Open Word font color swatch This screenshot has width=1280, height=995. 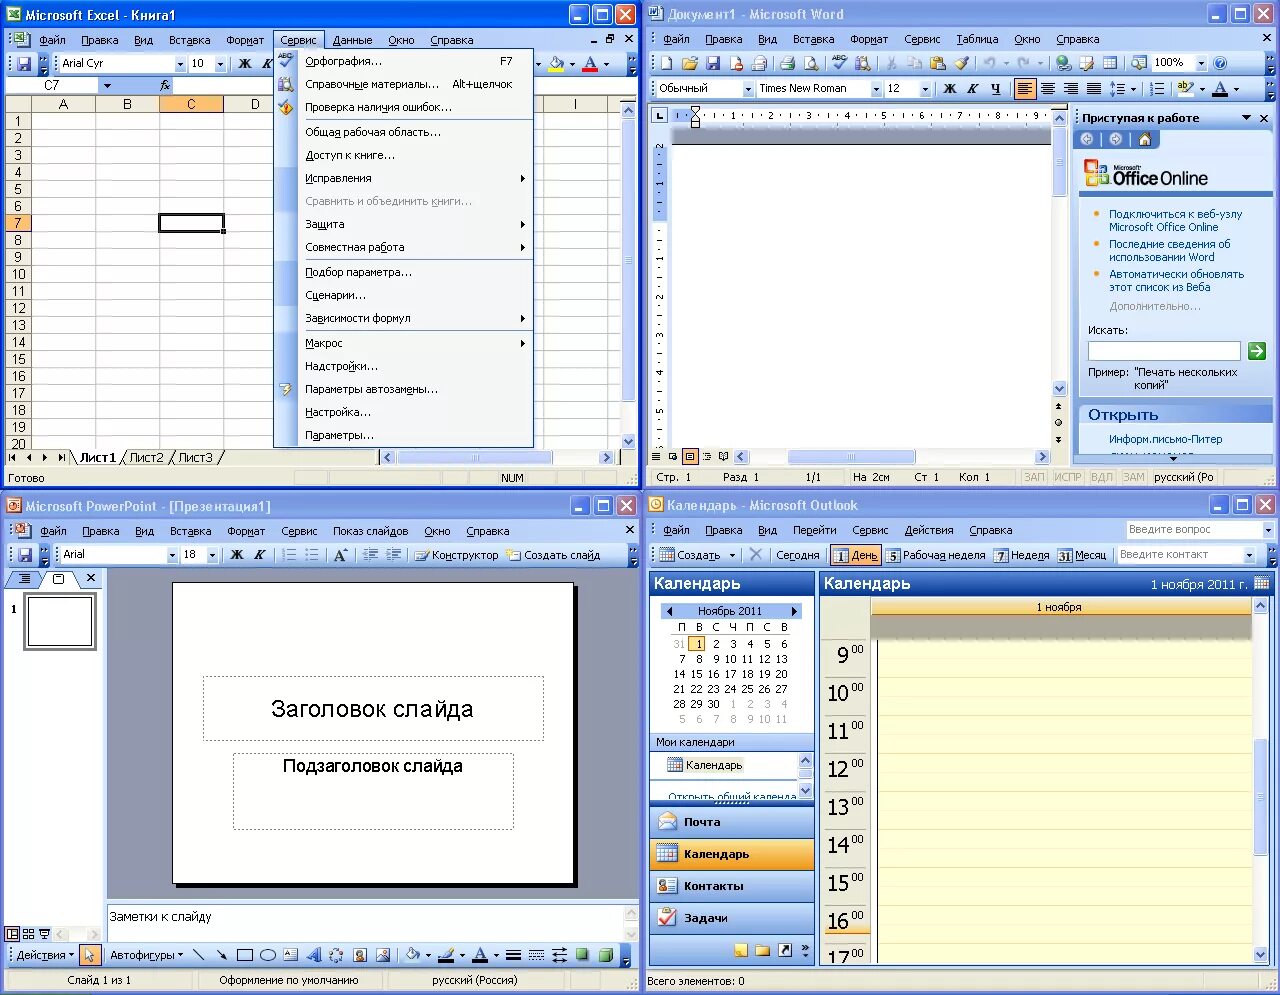pyautogui.click(x=1220, y=88)
